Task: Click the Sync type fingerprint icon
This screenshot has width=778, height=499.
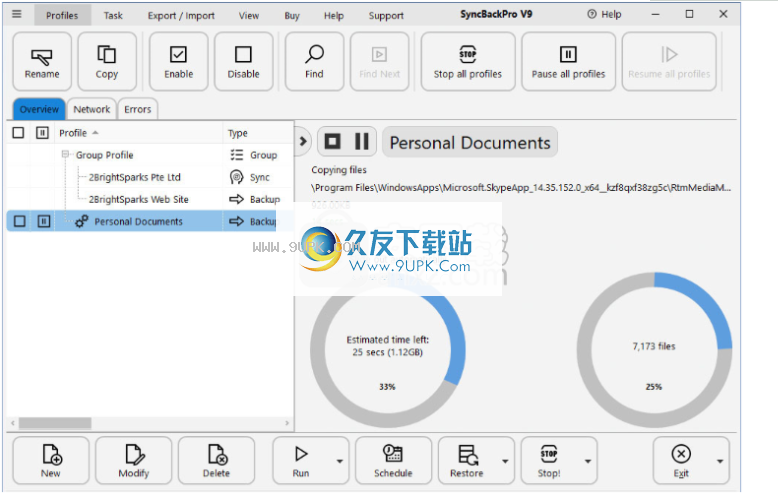Action: [237, 177]
